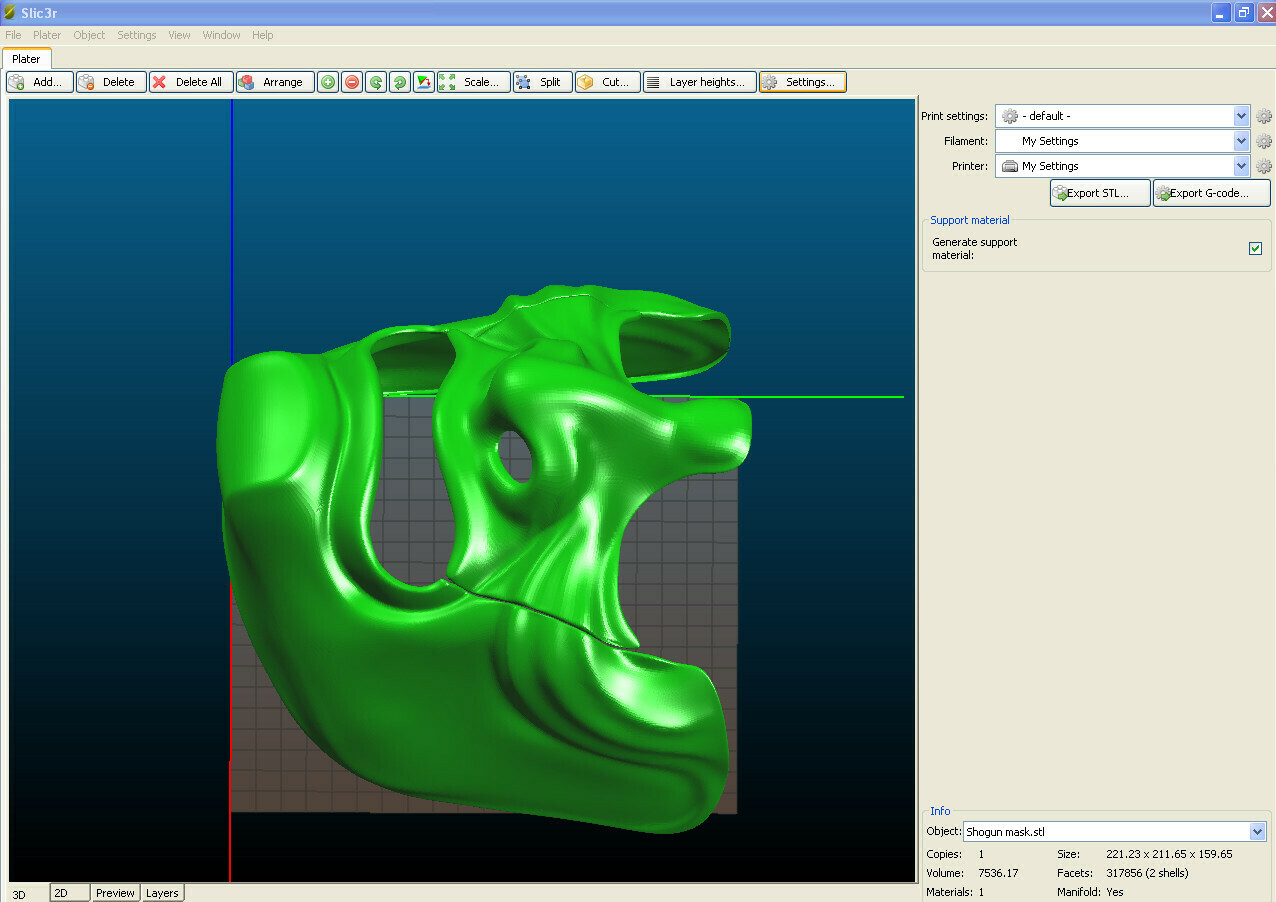Open the Filament settings gear icon

pyautogui.click(x=1263, y=141)
